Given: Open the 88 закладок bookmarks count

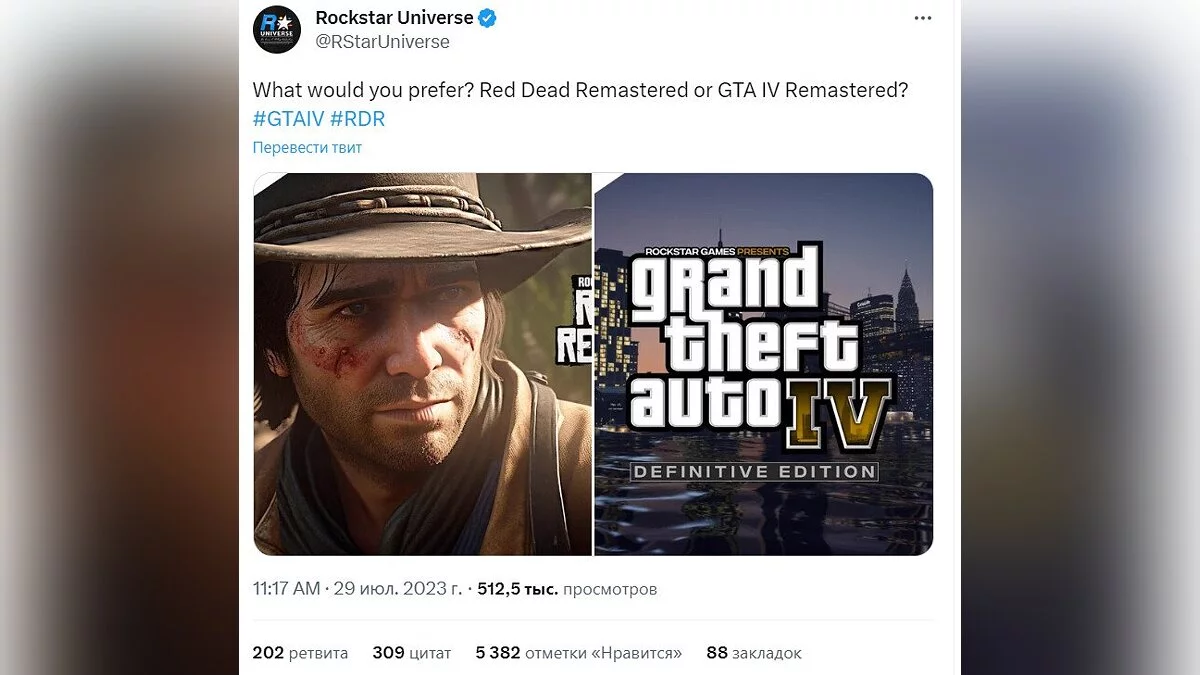Looking at the screenshot, I should (753, 653).
